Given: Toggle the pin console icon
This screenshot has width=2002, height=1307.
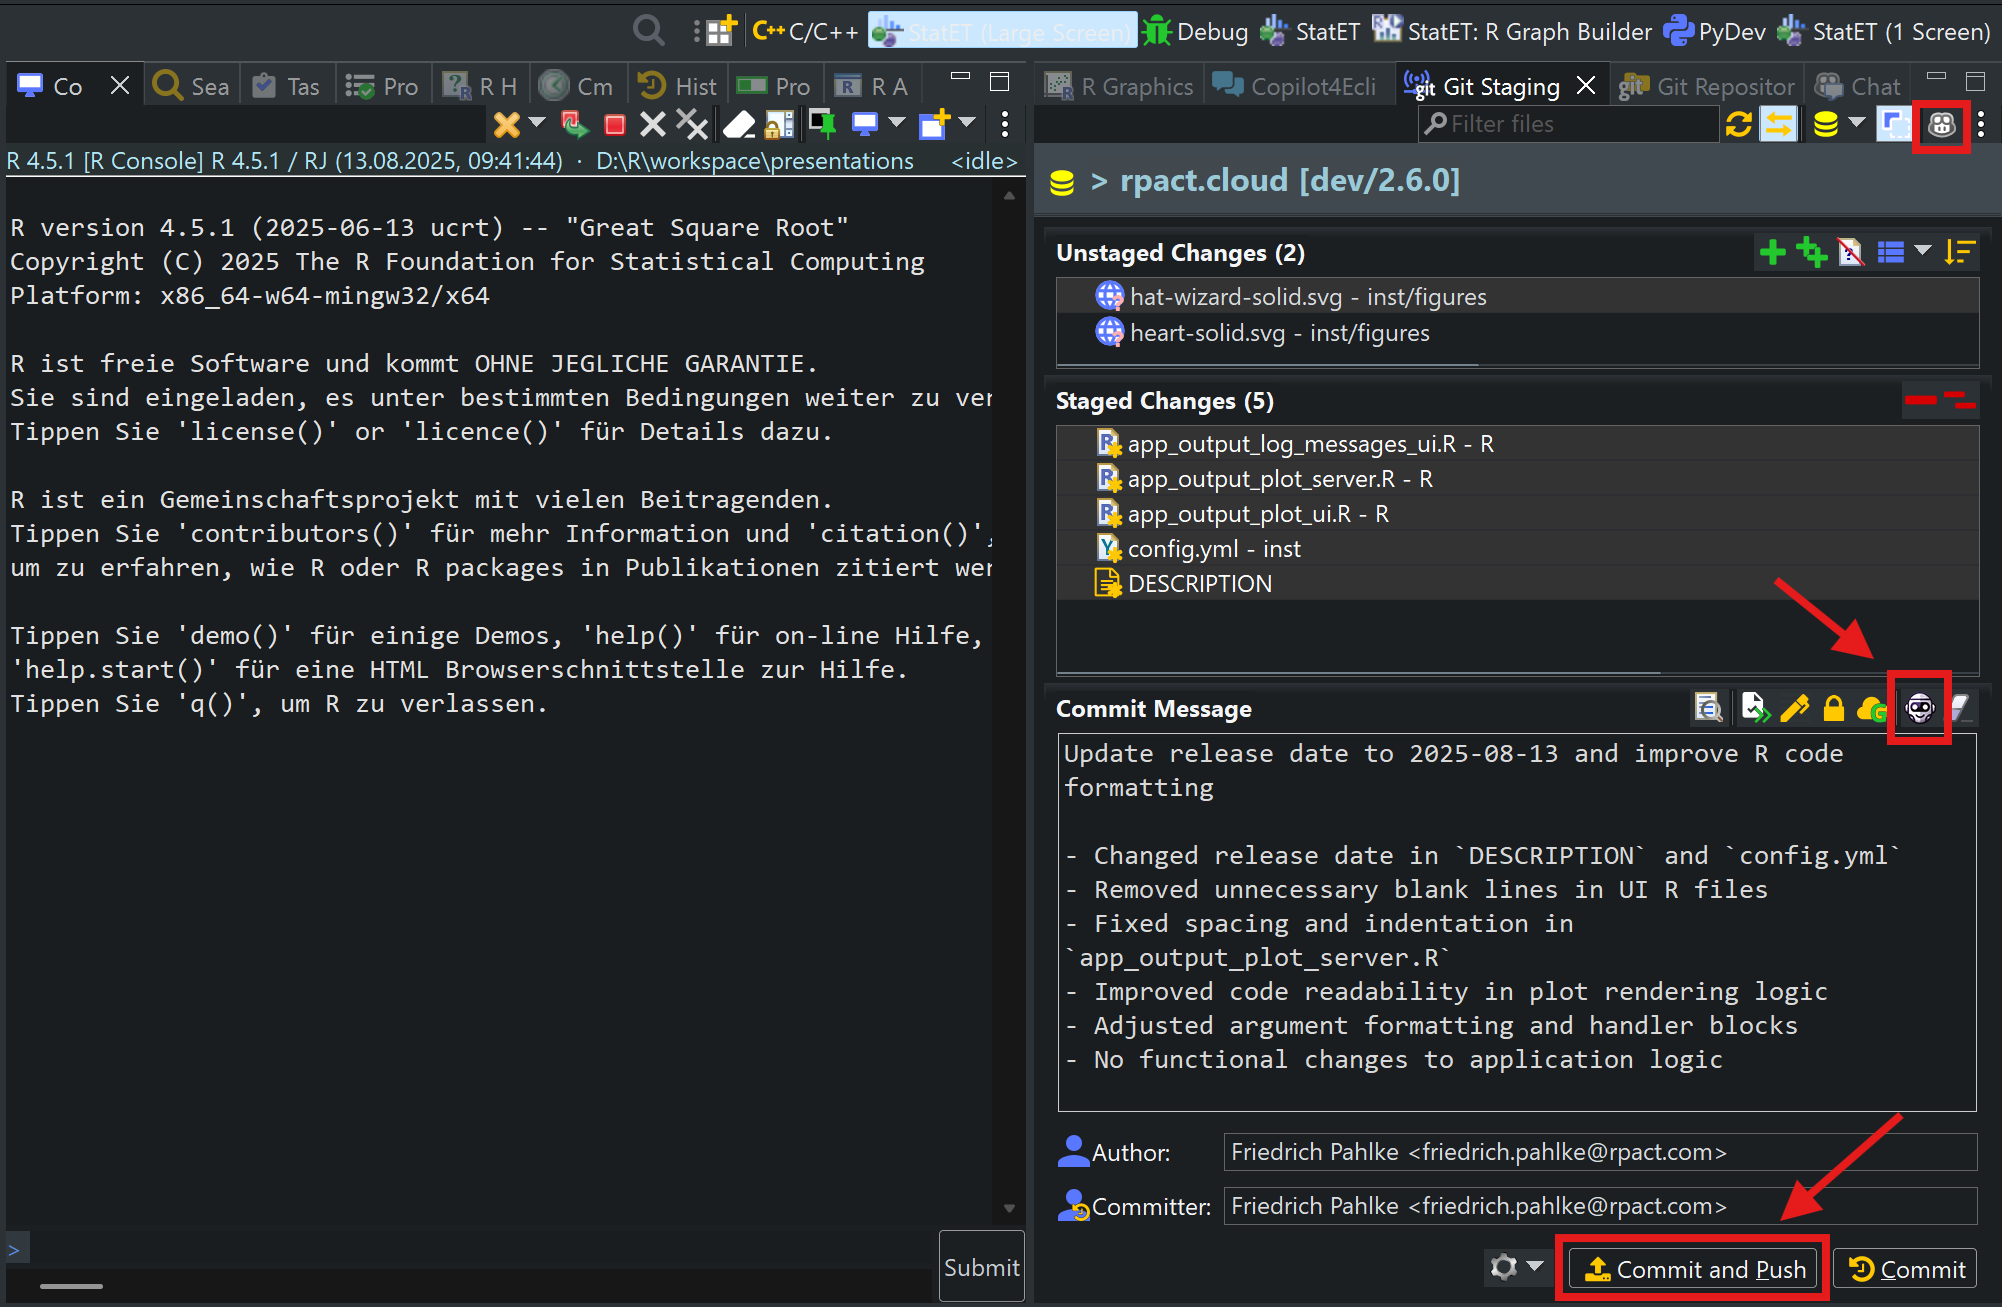Looking at the screenshot, I should click(822, 124).
